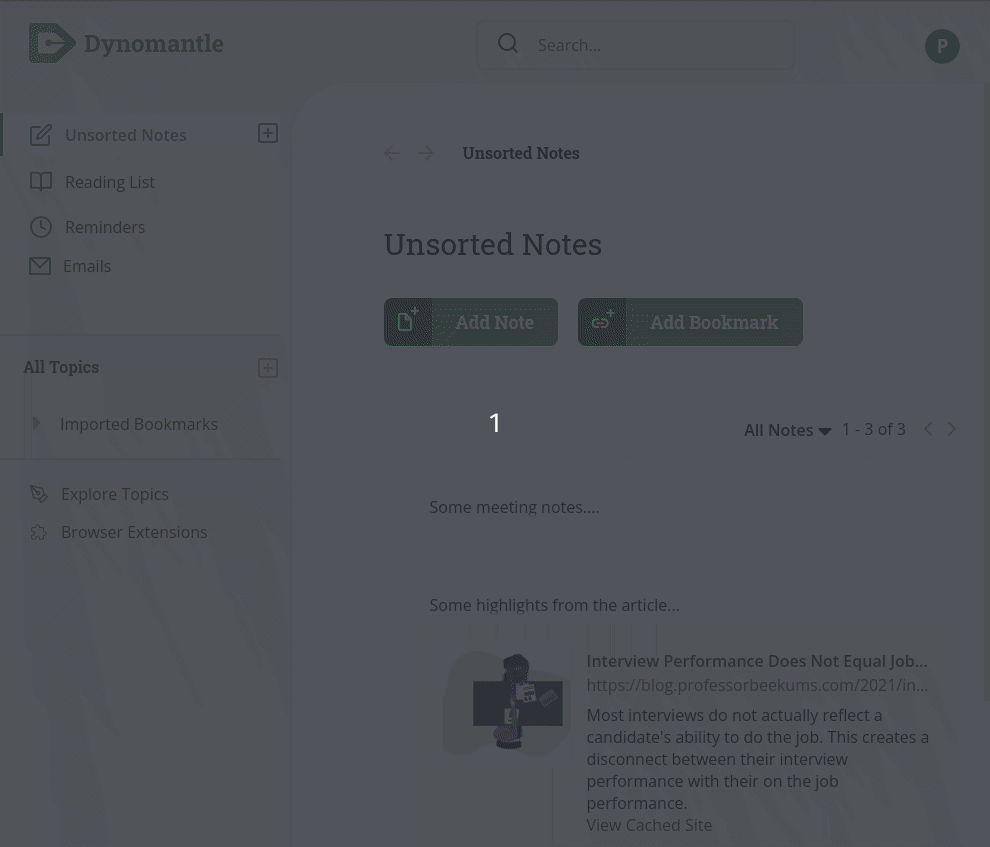Click the Unsorted Notes breadcrumb
The image size is (990, 847).
[x=521, y=153]
